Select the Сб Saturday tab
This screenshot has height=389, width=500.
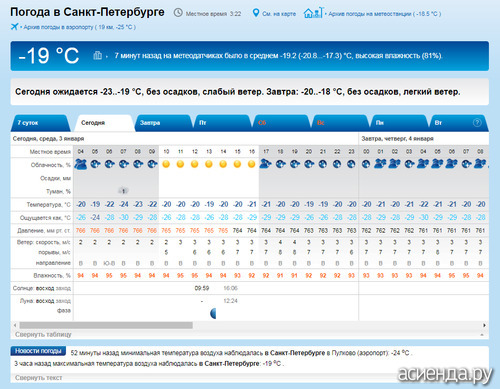click(x=262, y=123)
